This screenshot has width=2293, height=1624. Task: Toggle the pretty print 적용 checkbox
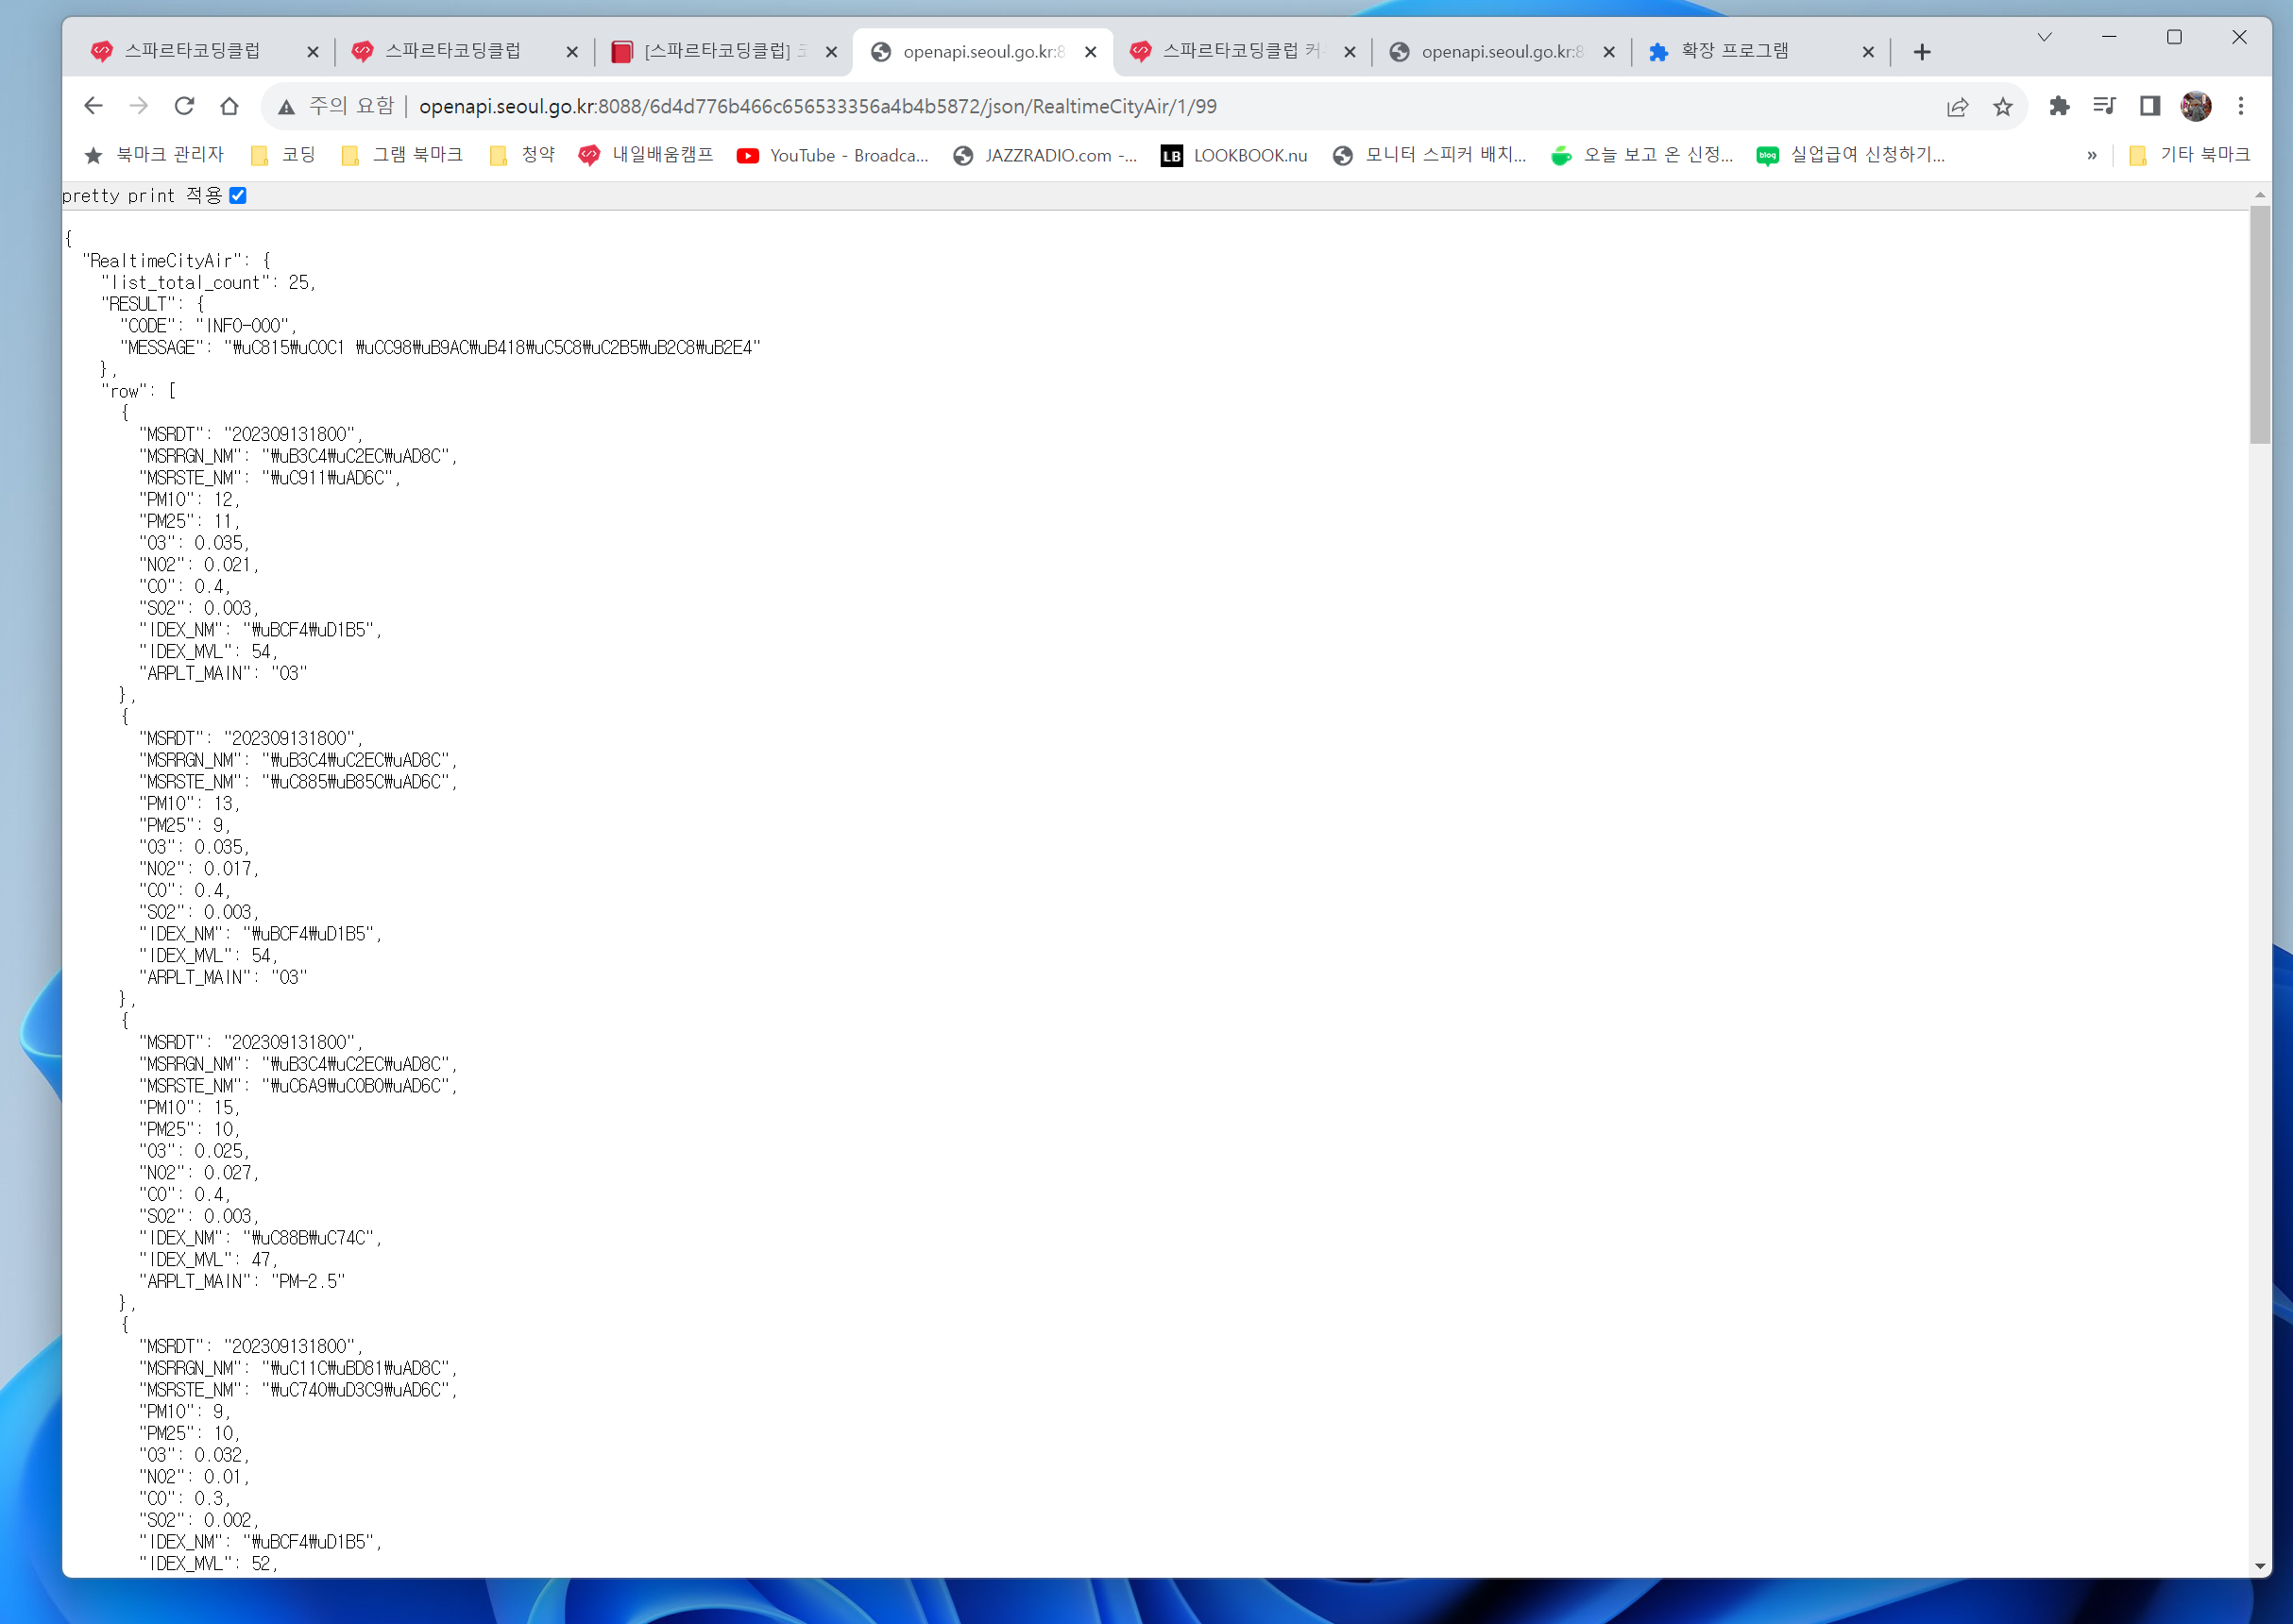click(238, 196)
